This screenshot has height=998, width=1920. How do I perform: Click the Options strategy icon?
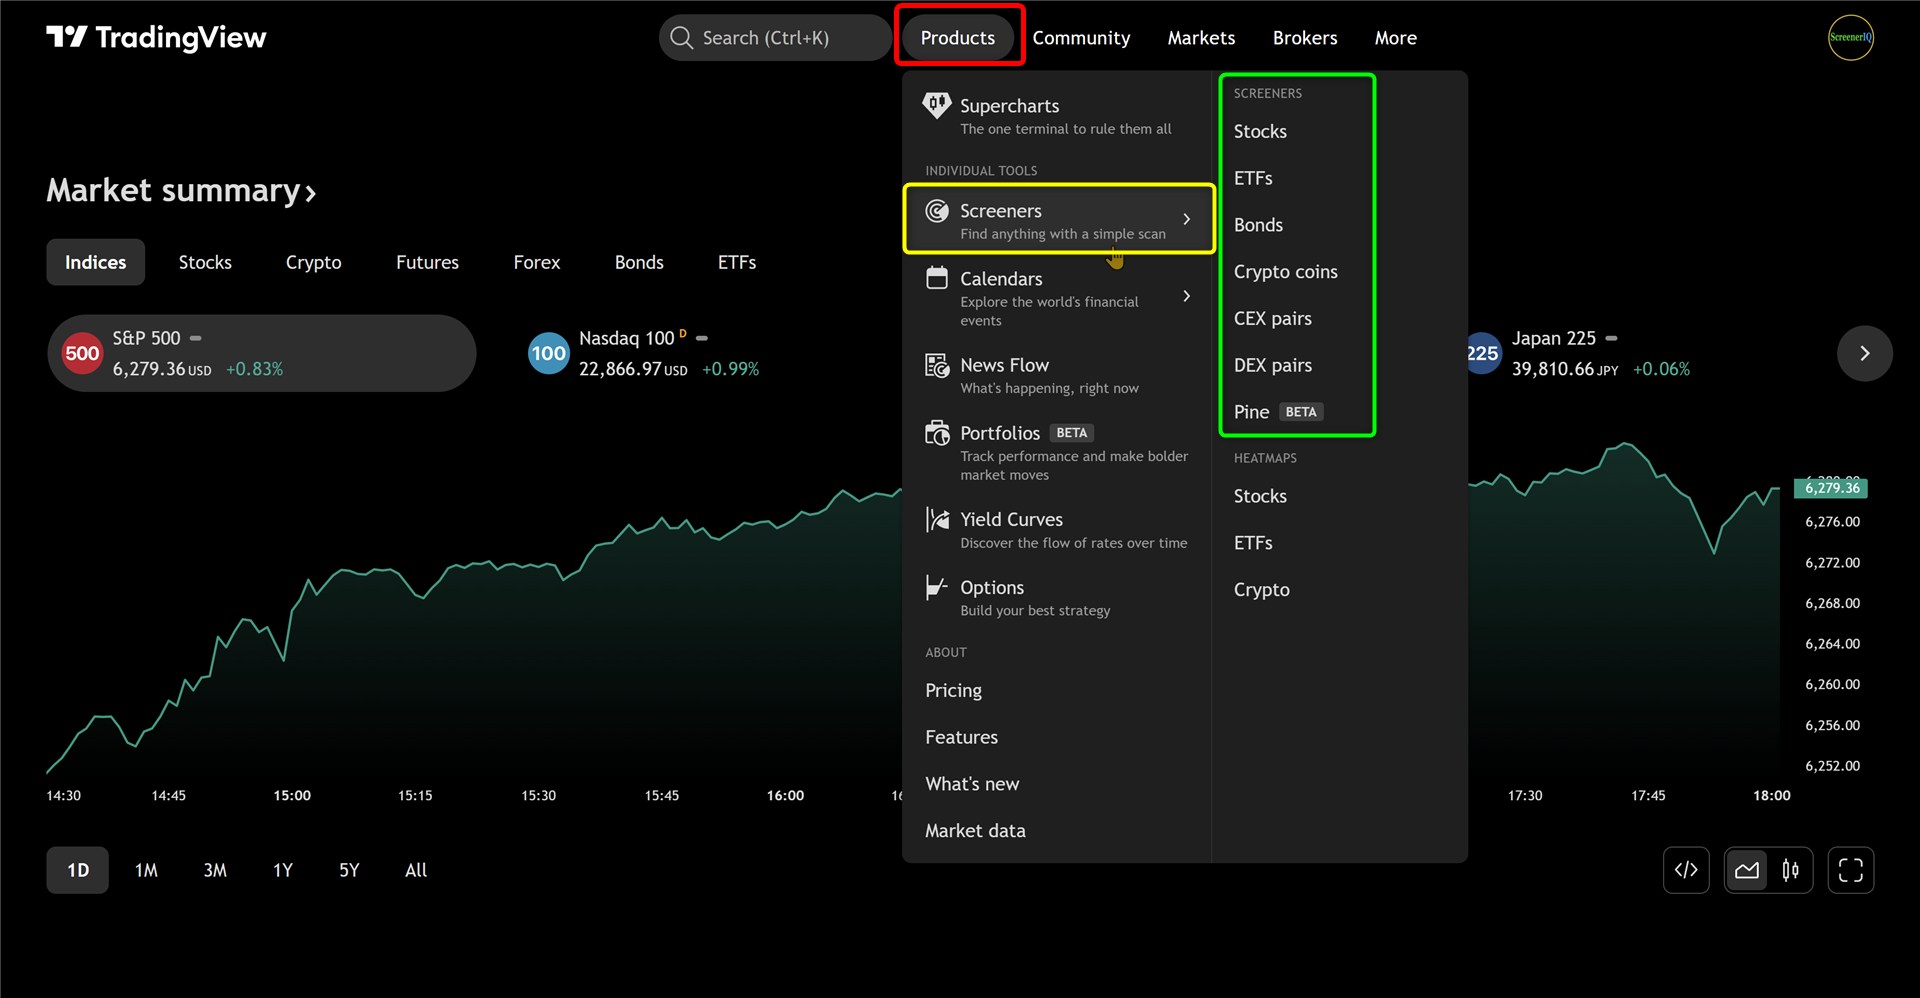937,587
